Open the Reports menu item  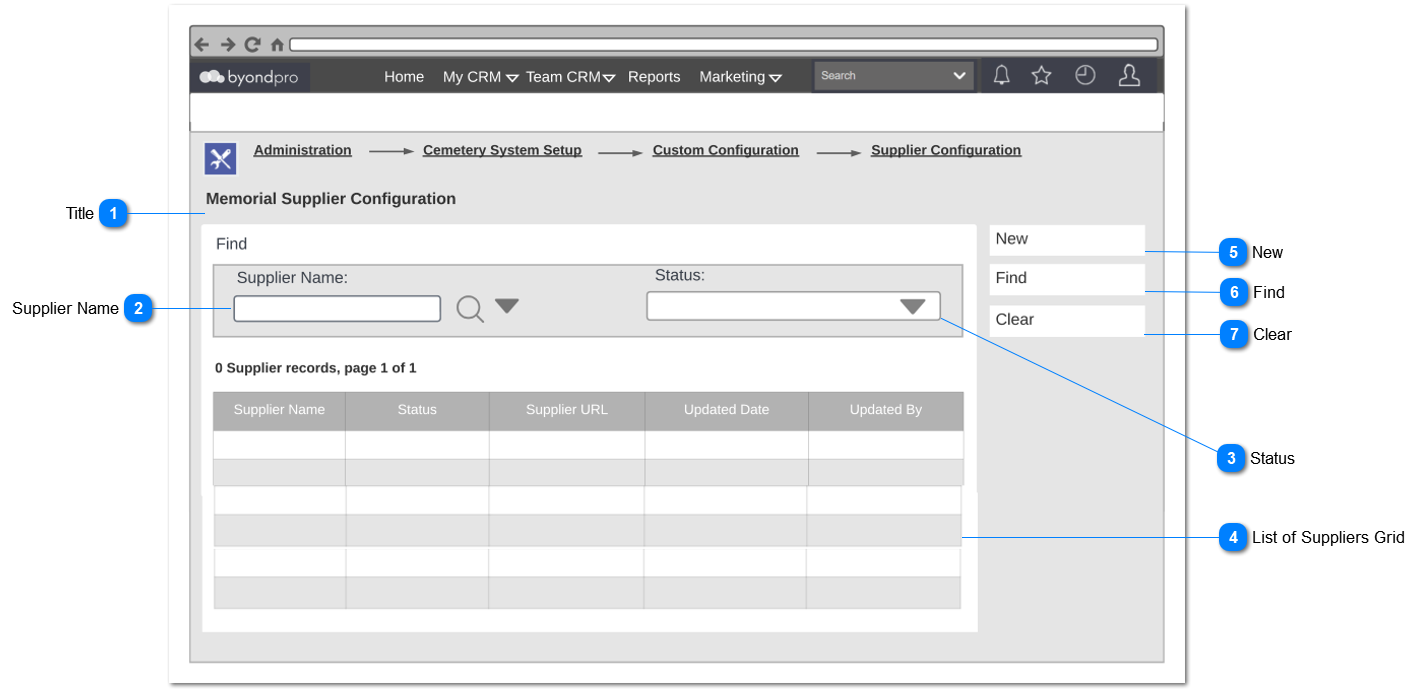click(654, 77)
